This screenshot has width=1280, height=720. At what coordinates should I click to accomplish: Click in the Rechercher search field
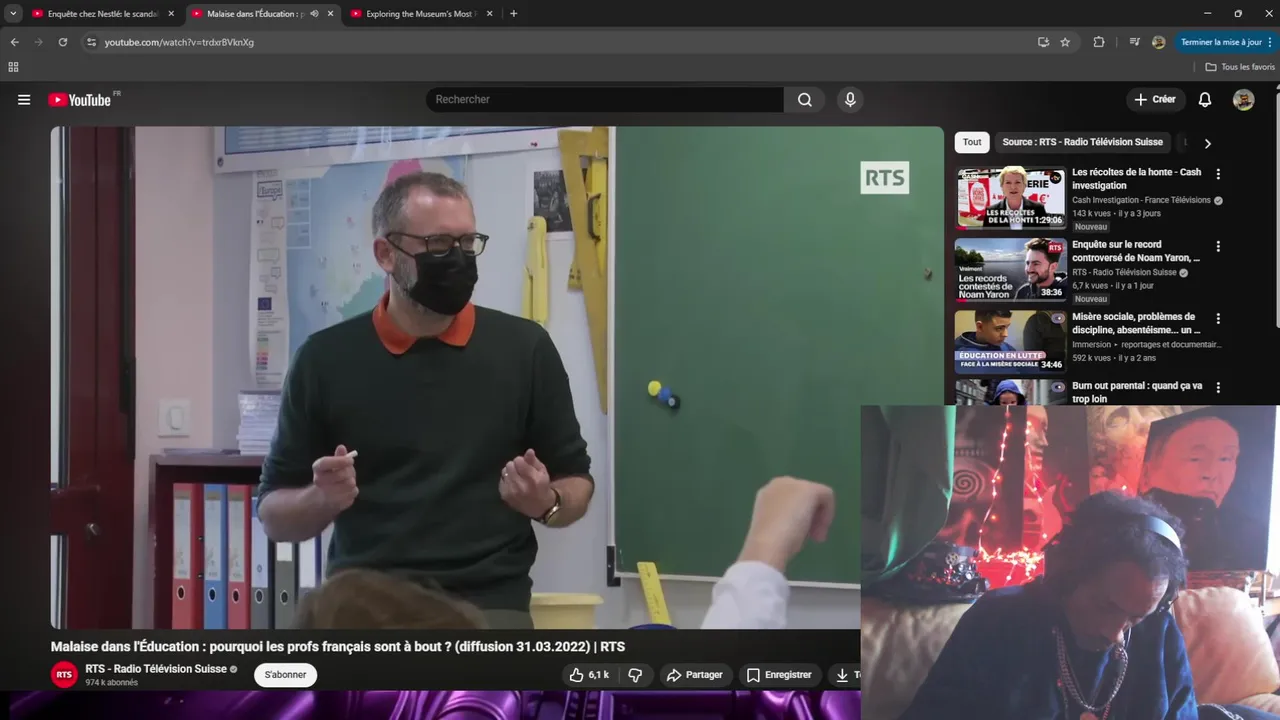(605, 99)
